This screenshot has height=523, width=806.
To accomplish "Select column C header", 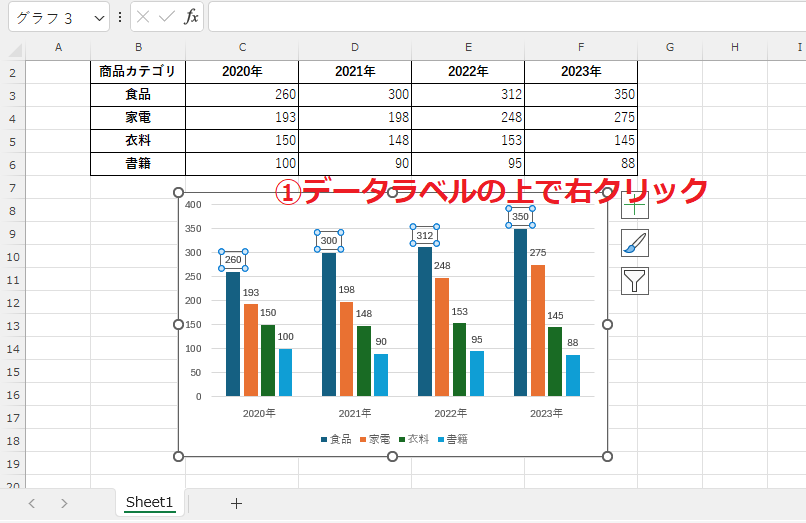I will click(x=242, y=47).
